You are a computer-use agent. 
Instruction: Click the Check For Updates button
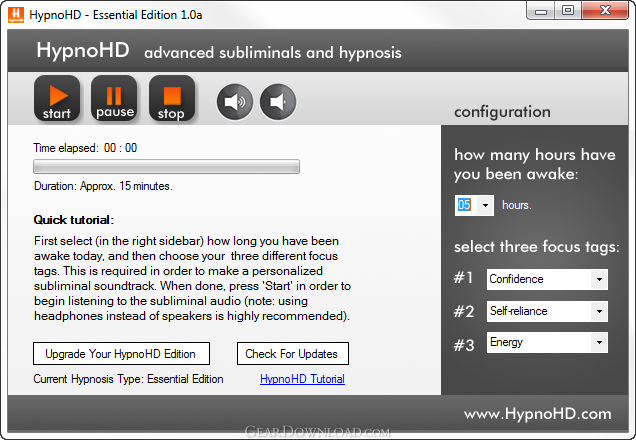click(x=293, y=354)
